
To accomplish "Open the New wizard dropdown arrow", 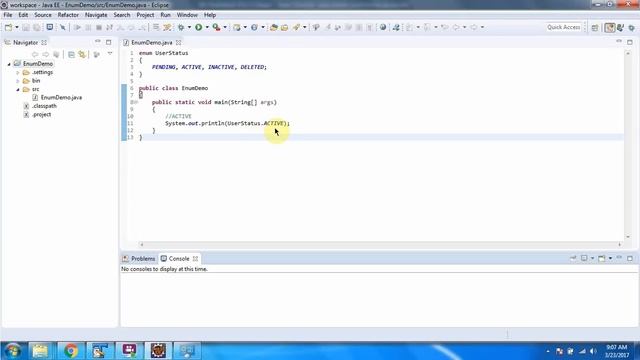I will (17, 27).
